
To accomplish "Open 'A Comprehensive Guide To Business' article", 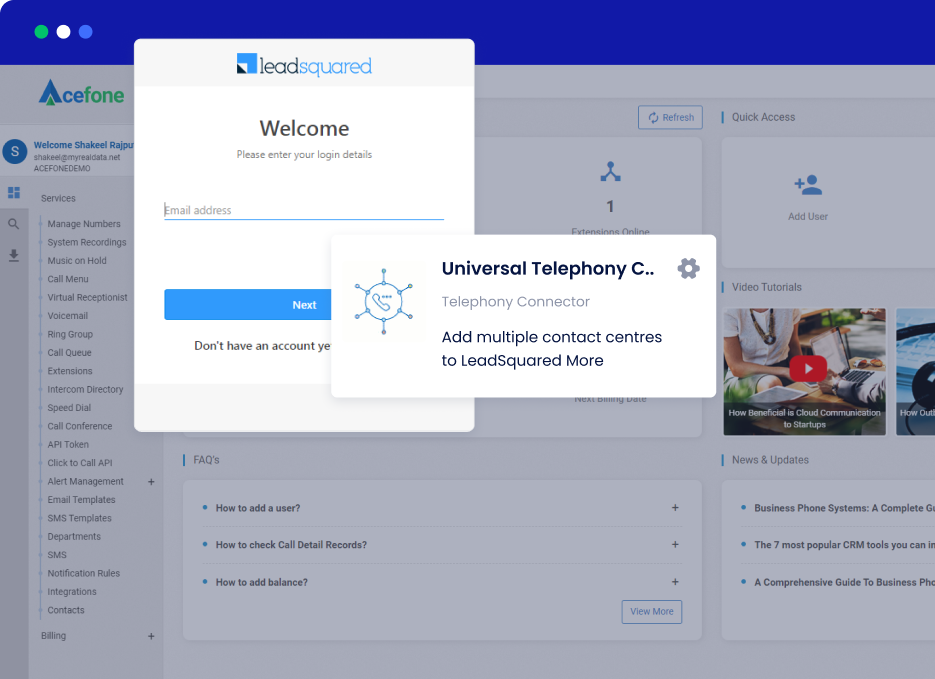I will coord(844,582).
